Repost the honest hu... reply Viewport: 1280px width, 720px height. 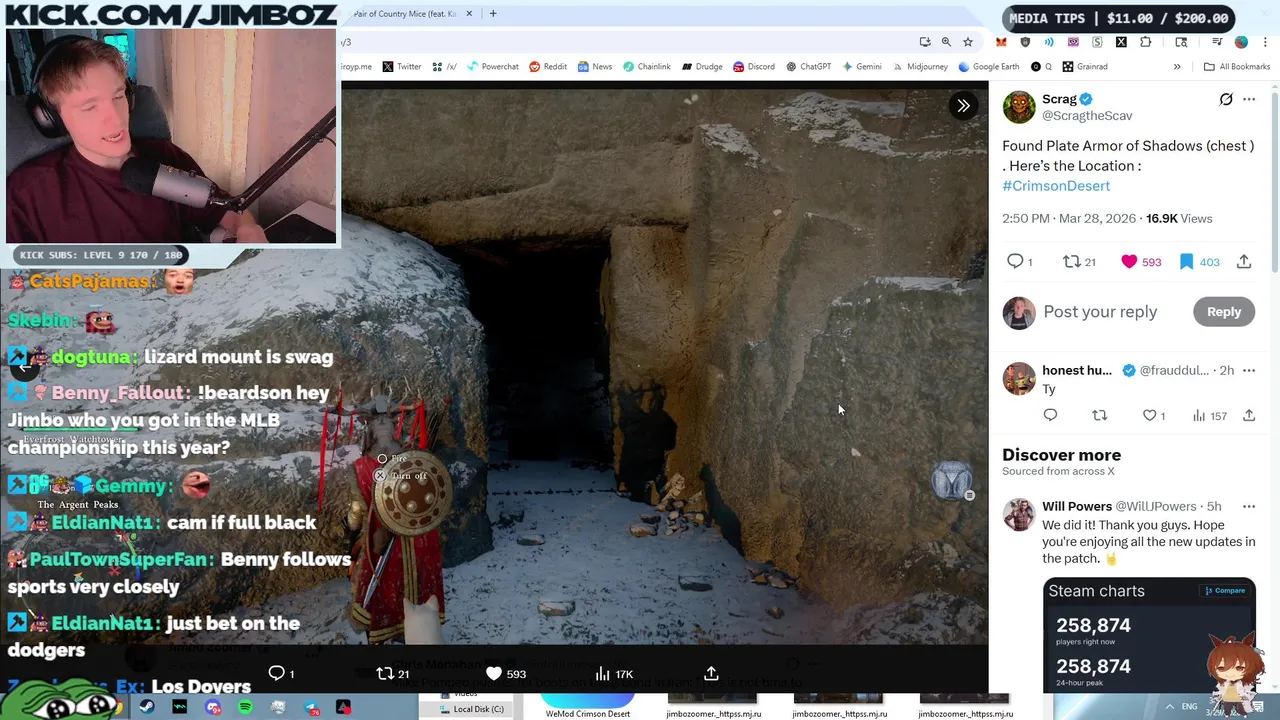tap(1100, 415)
